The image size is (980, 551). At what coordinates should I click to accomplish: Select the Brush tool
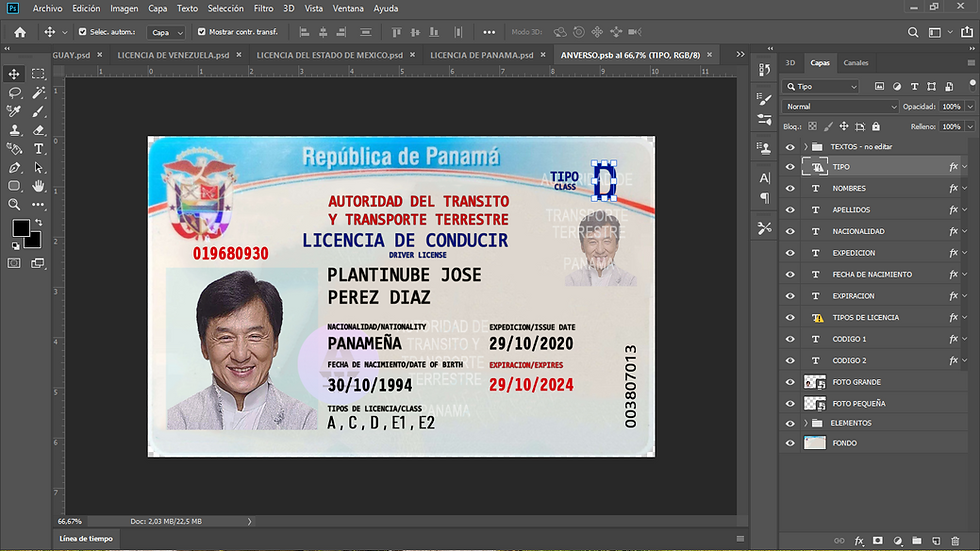point(38,111)
